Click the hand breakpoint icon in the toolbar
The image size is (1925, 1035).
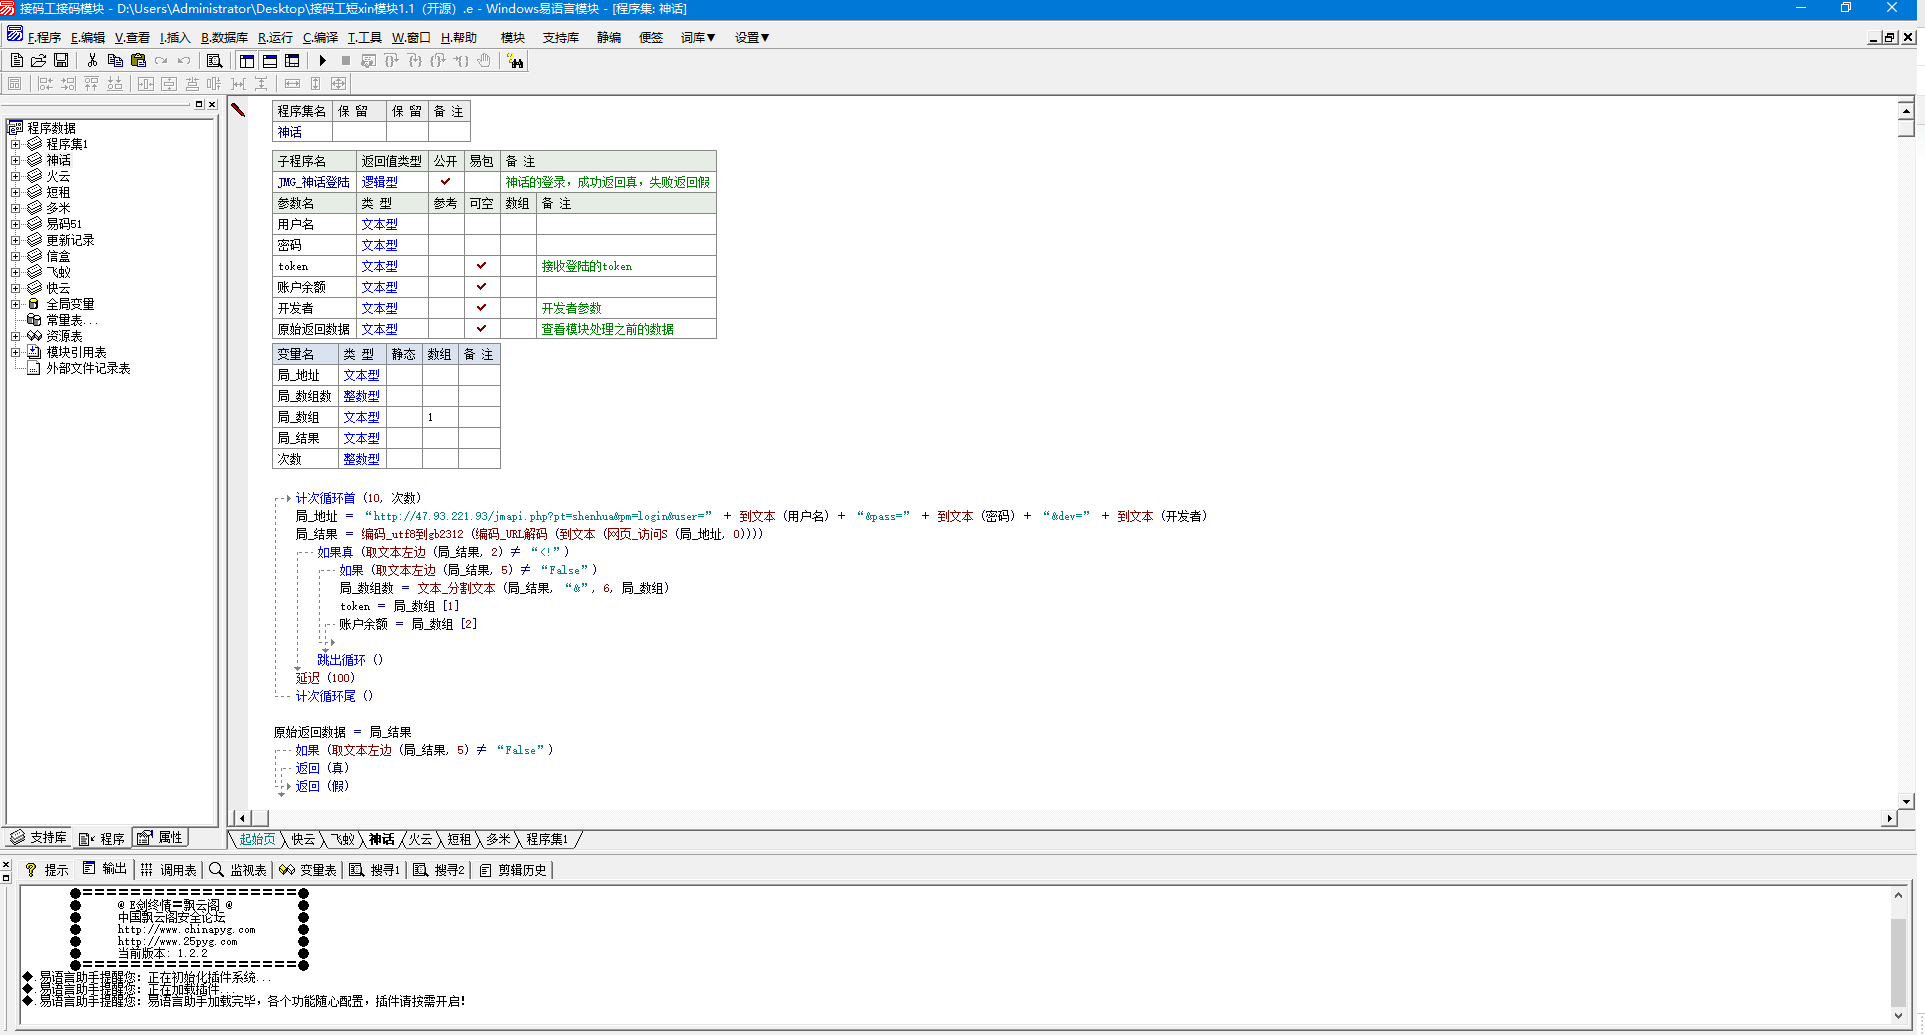click(x=484, y=60)
